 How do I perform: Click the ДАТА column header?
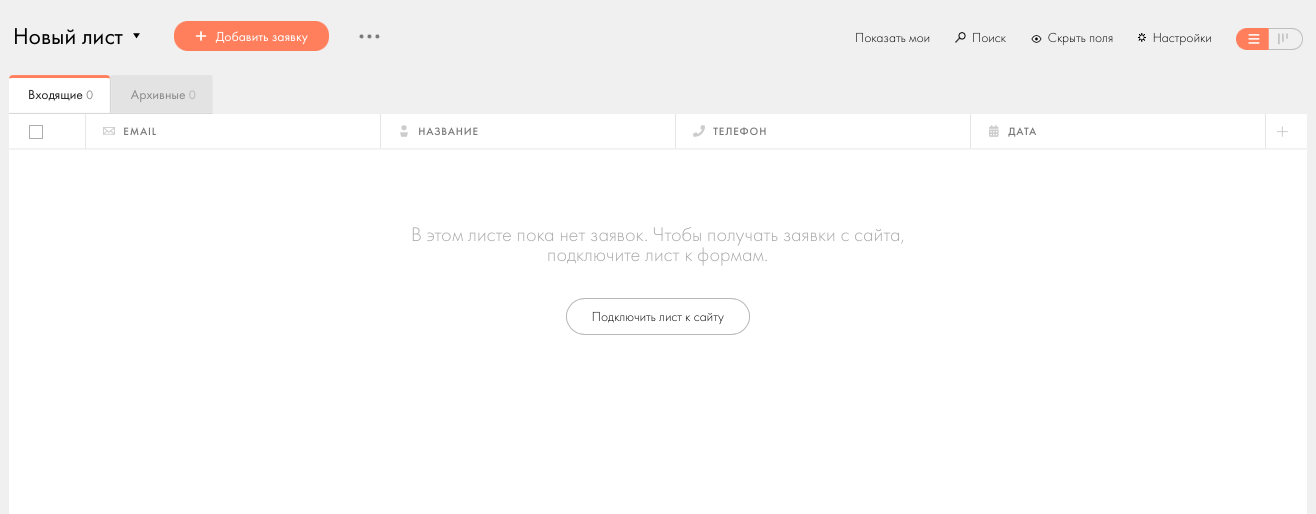coord(1118,132)
